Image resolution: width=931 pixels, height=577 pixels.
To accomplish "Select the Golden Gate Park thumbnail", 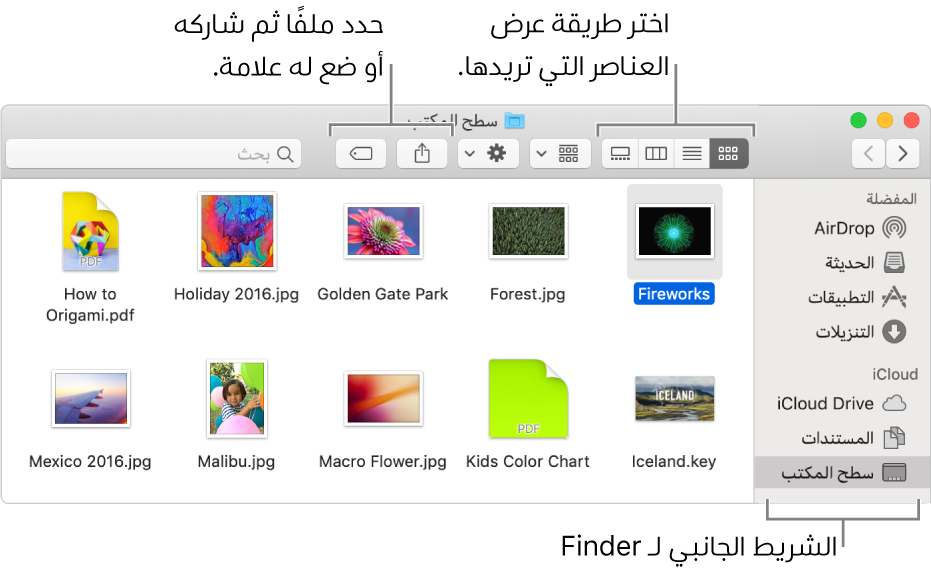I will point(383,231).
